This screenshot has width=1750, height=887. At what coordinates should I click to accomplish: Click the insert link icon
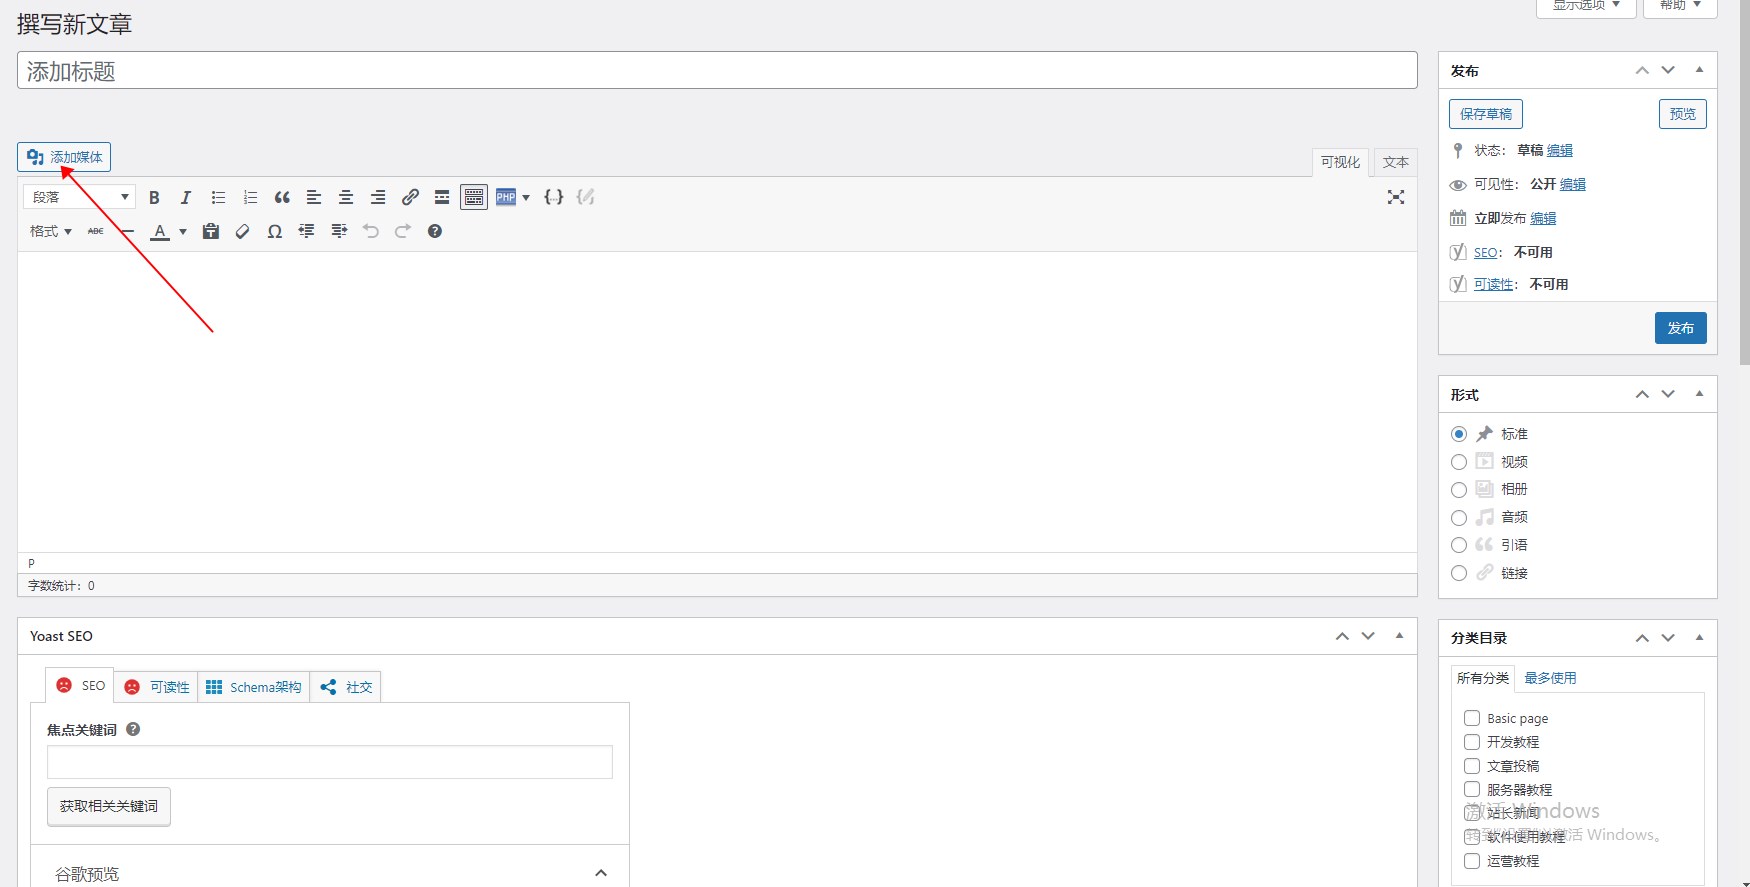click(x=410, y=197)
